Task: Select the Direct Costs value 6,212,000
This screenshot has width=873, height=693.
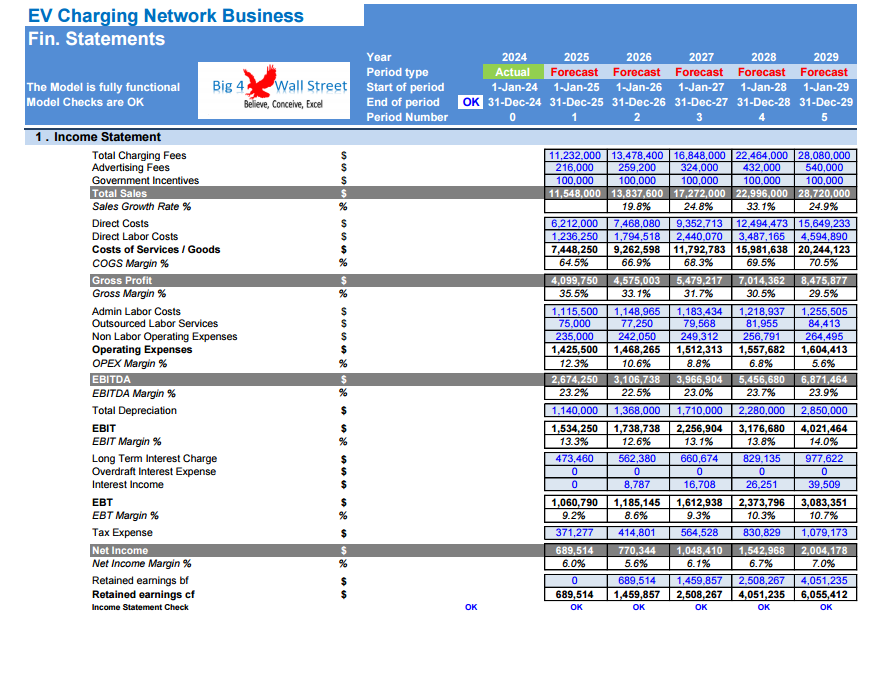Action: 575,223
